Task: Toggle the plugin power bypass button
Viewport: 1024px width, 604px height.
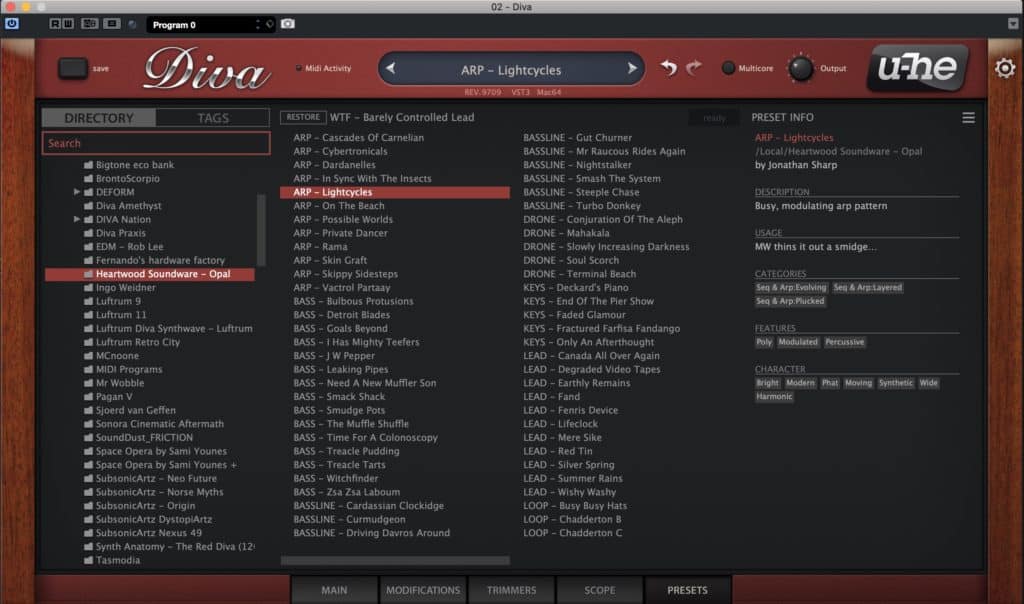Action: tap(12, 24)
